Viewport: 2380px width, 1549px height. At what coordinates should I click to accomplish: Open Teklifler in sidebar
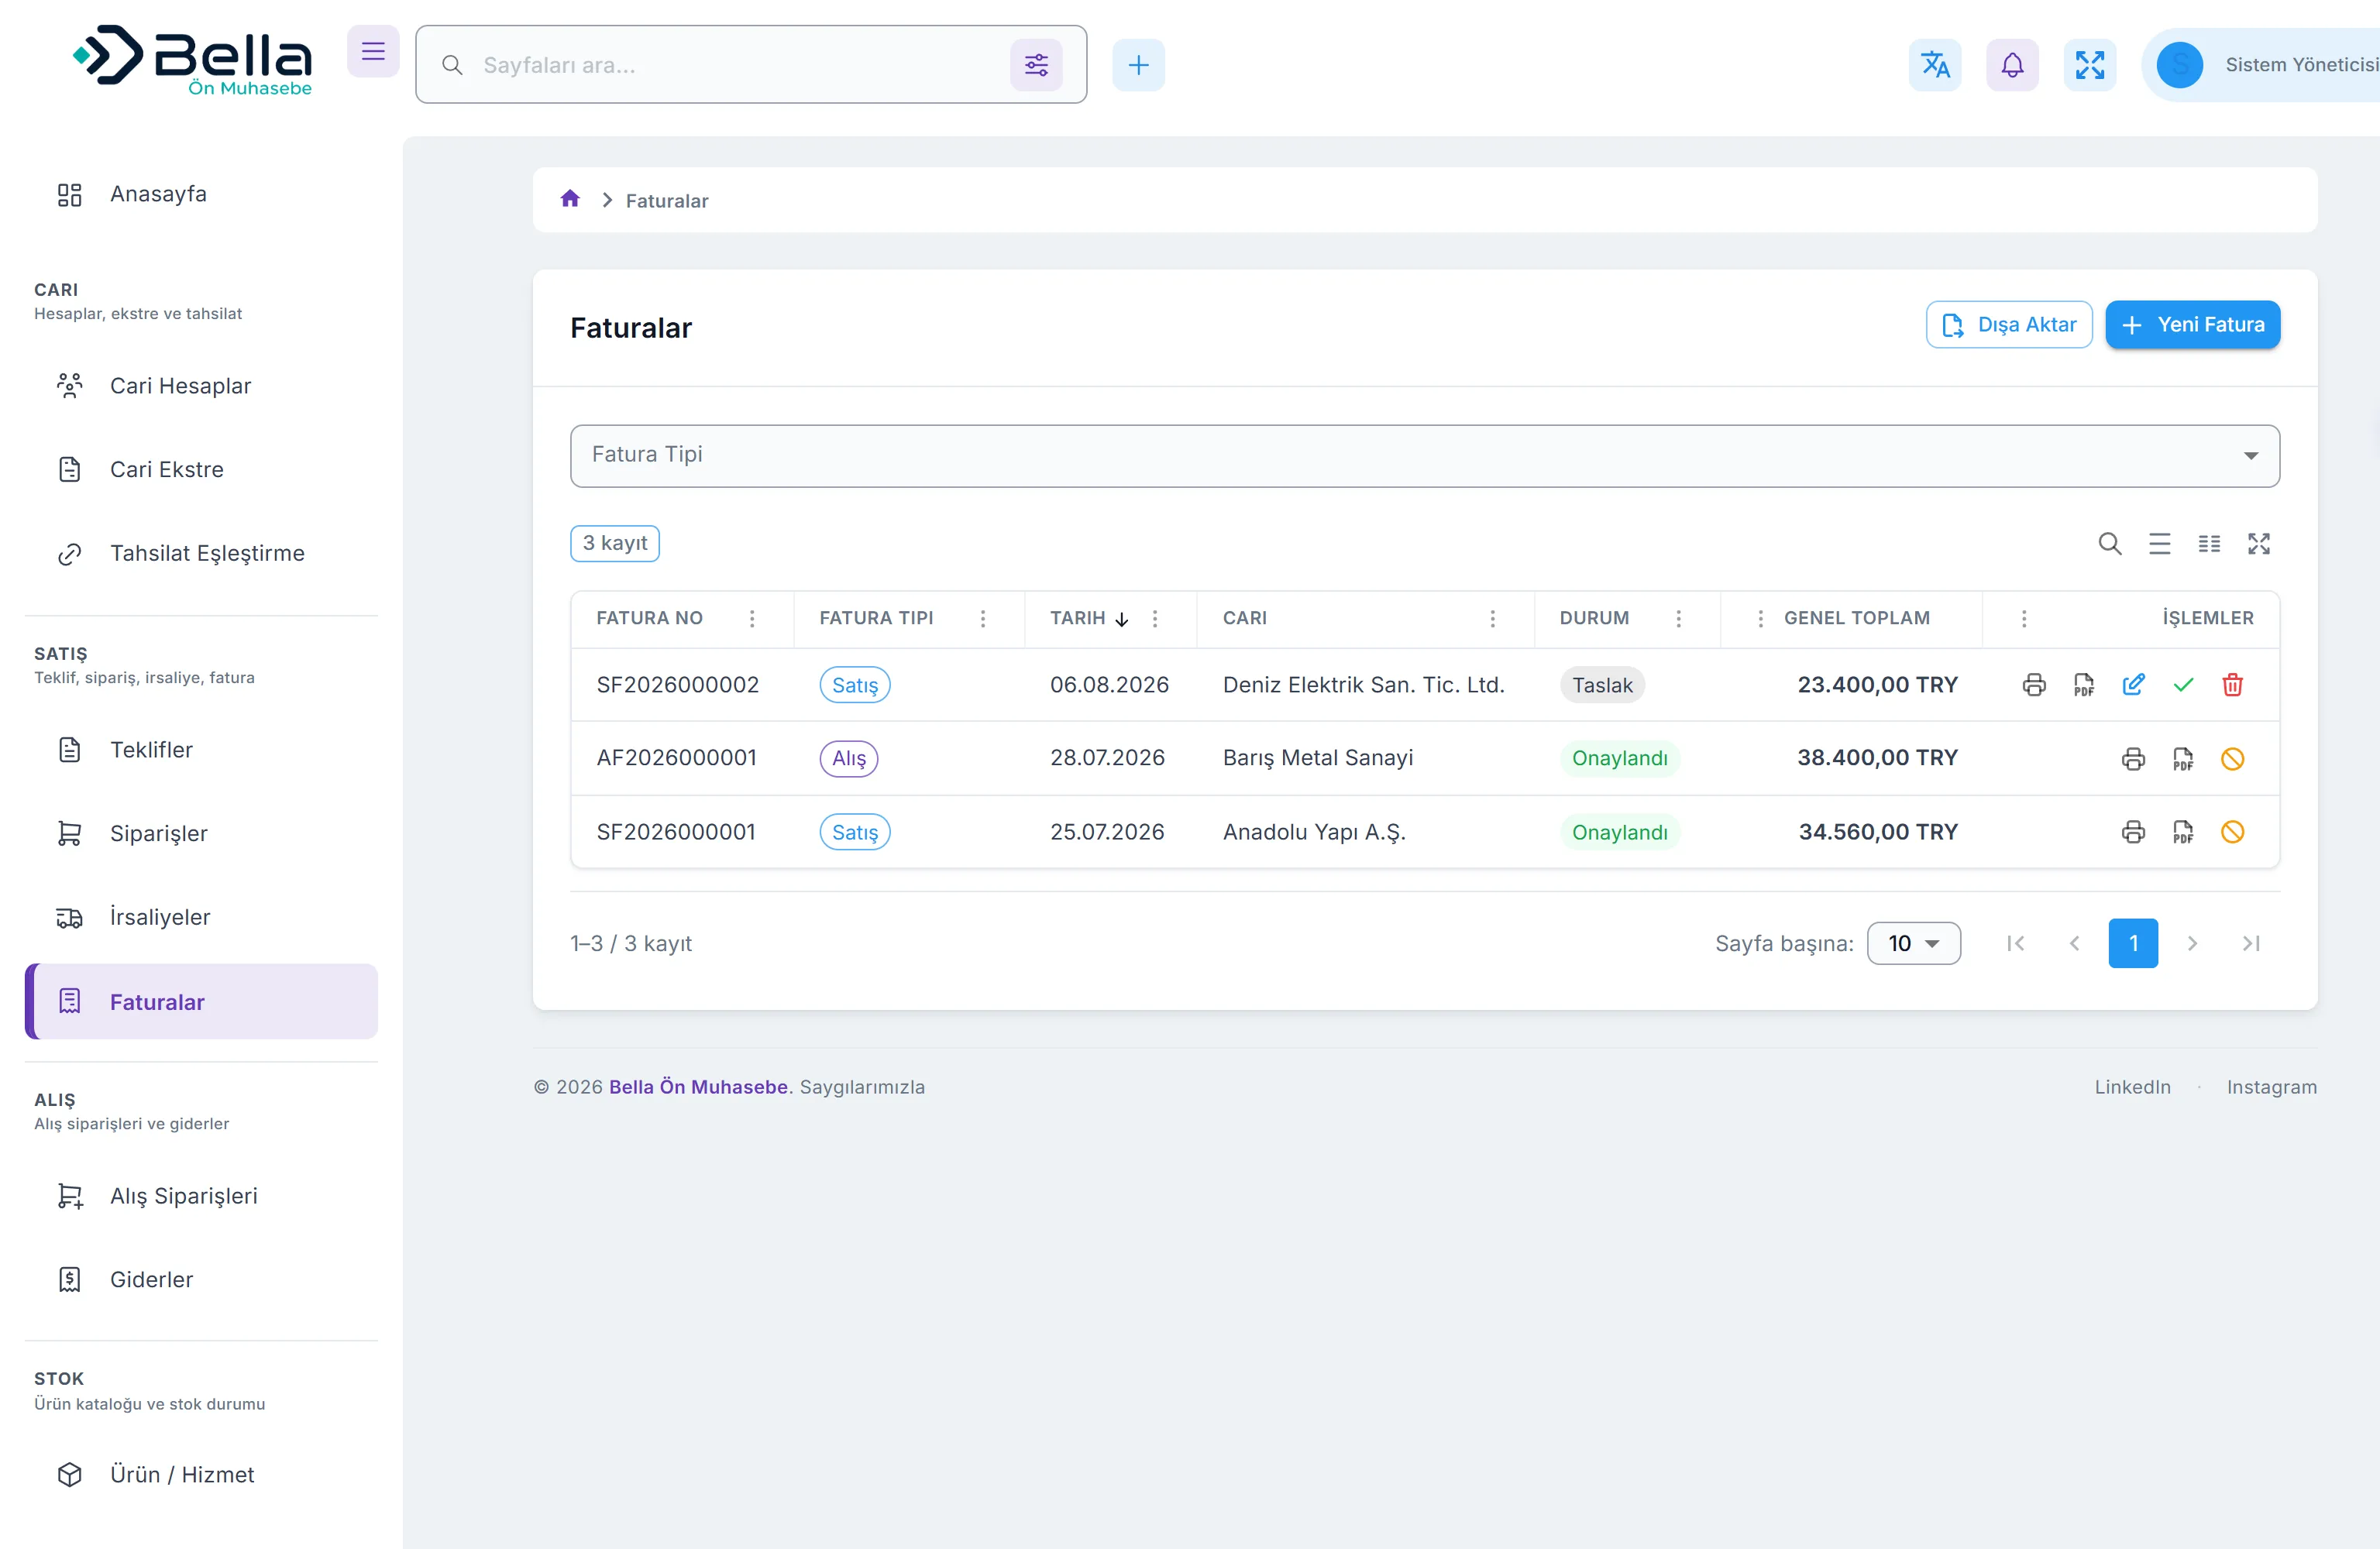point(201,750)
